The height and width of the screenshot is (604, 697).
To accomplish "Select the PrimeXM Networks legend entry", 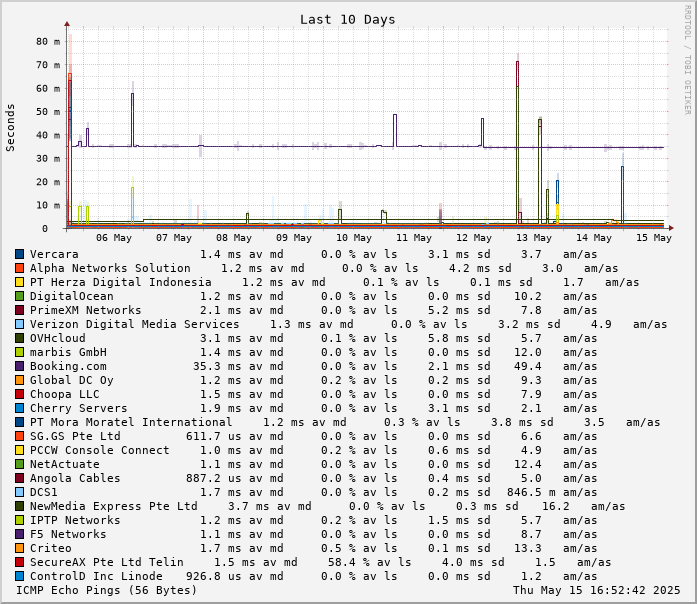I will coord(85,310).
